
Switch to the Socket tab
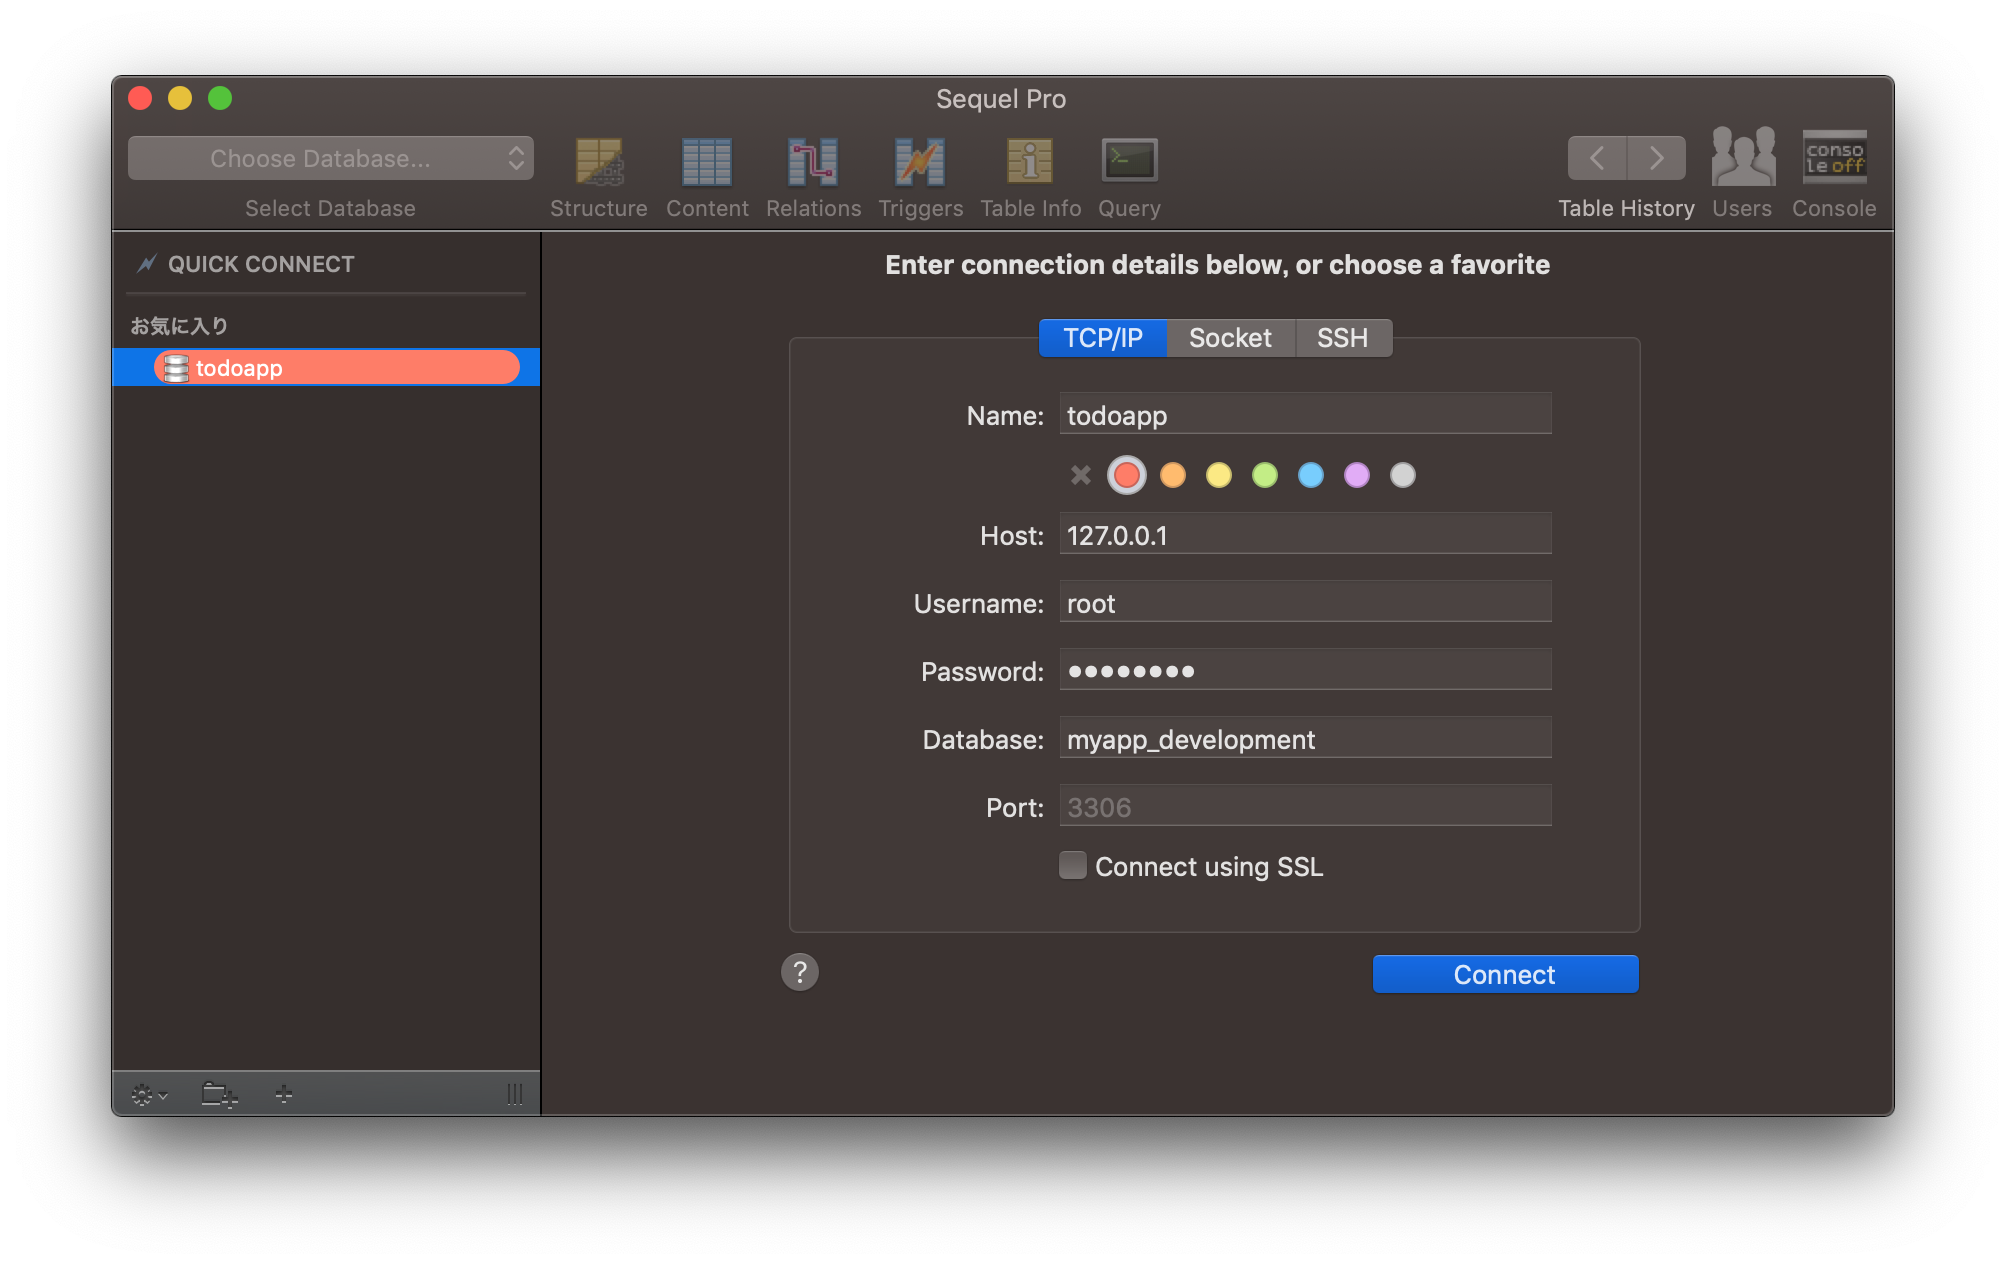pyautogui.click(x=1230, y=338)
